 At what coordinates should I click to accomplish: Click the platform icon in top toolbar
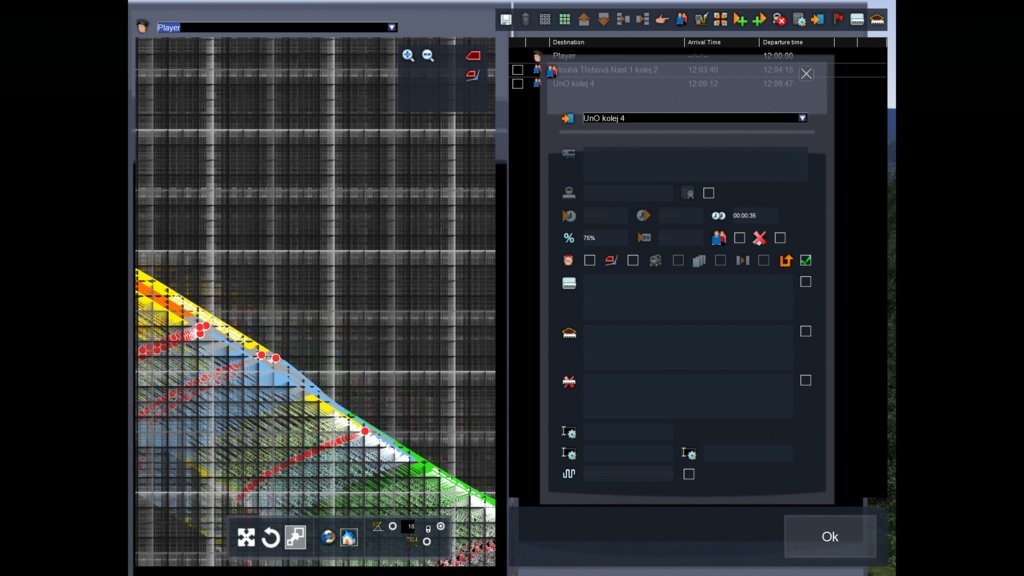pos(857,20)
